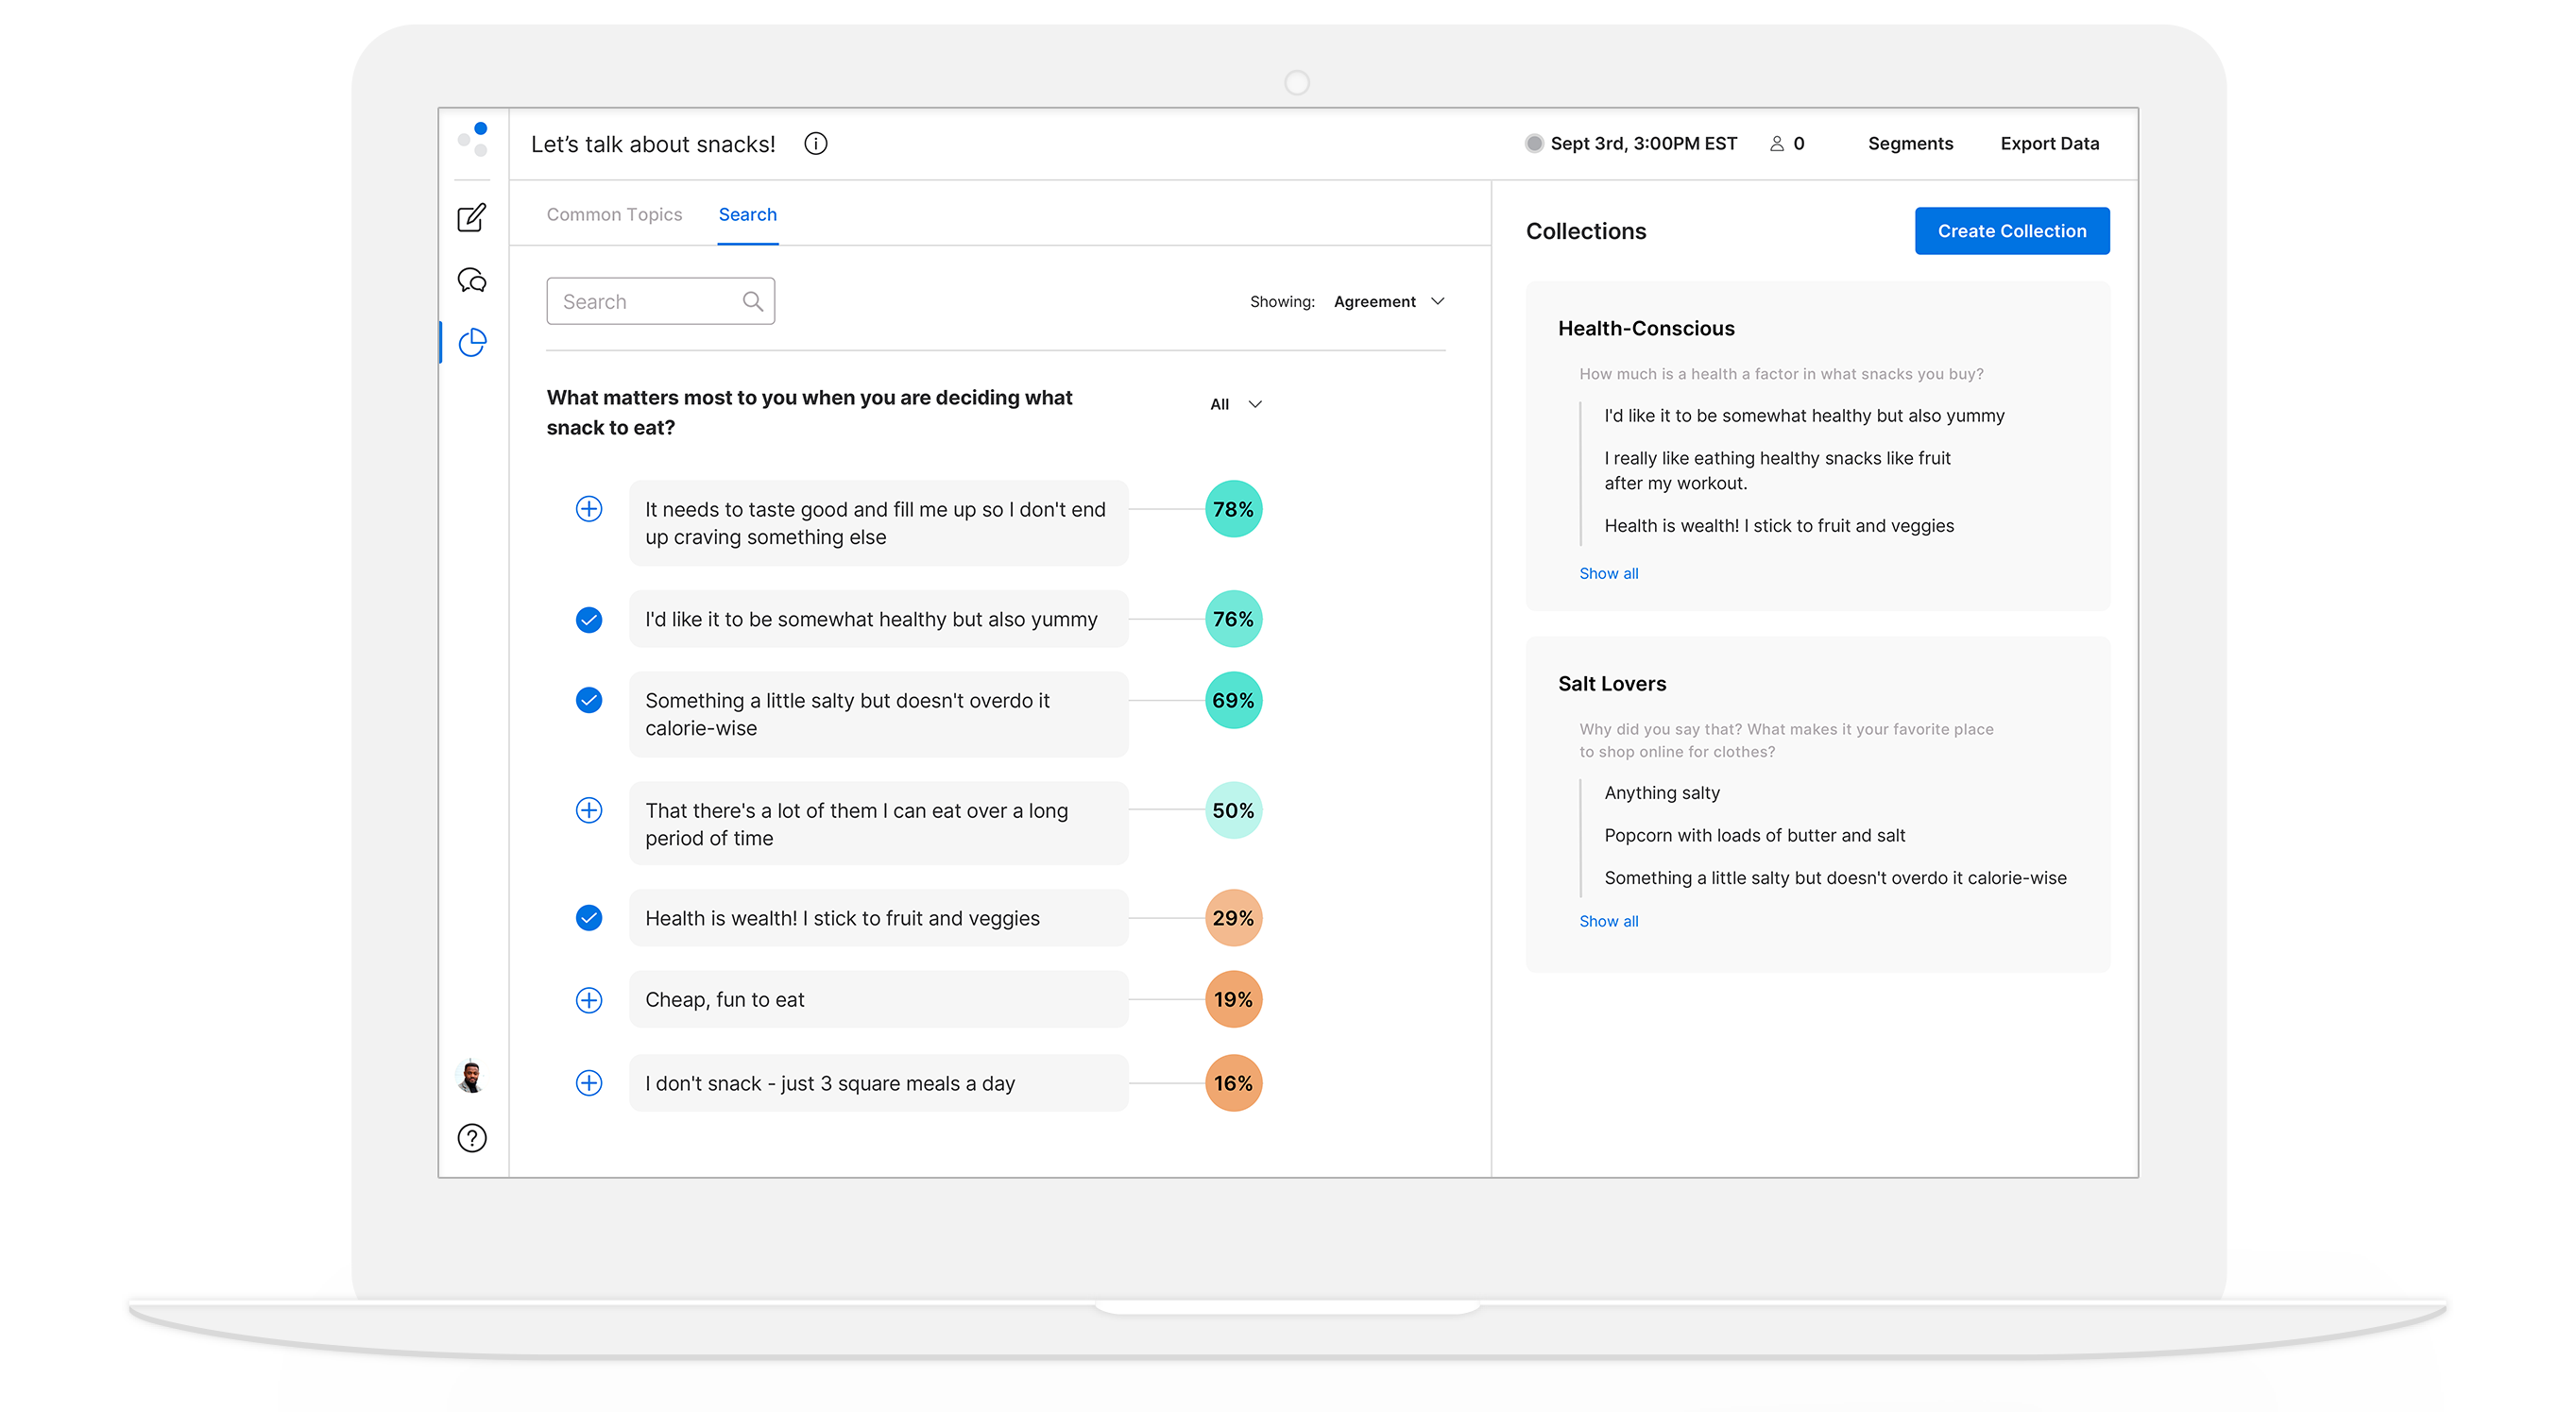2576x1412 pixels.
Task: Expand the All filter dropdown
Action: 1233,404
